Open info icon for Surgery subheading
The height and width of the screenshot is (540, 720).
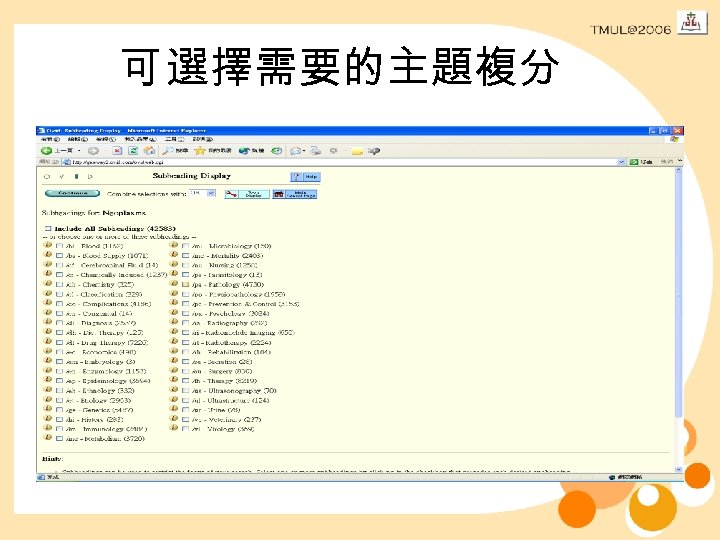pos(174,370)
